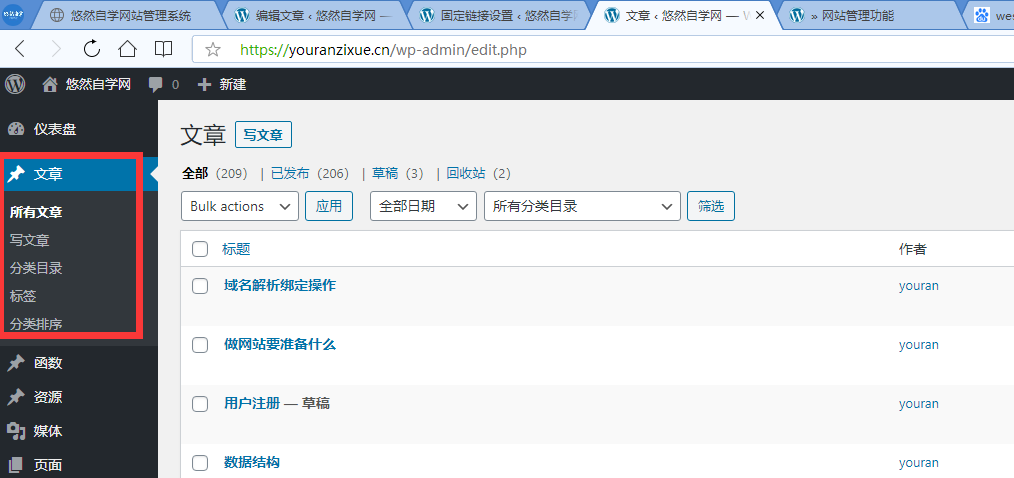Viewport: 1014px width, 478px height.
Task: Click the 页面 pages icon
Action: point(16,464)
